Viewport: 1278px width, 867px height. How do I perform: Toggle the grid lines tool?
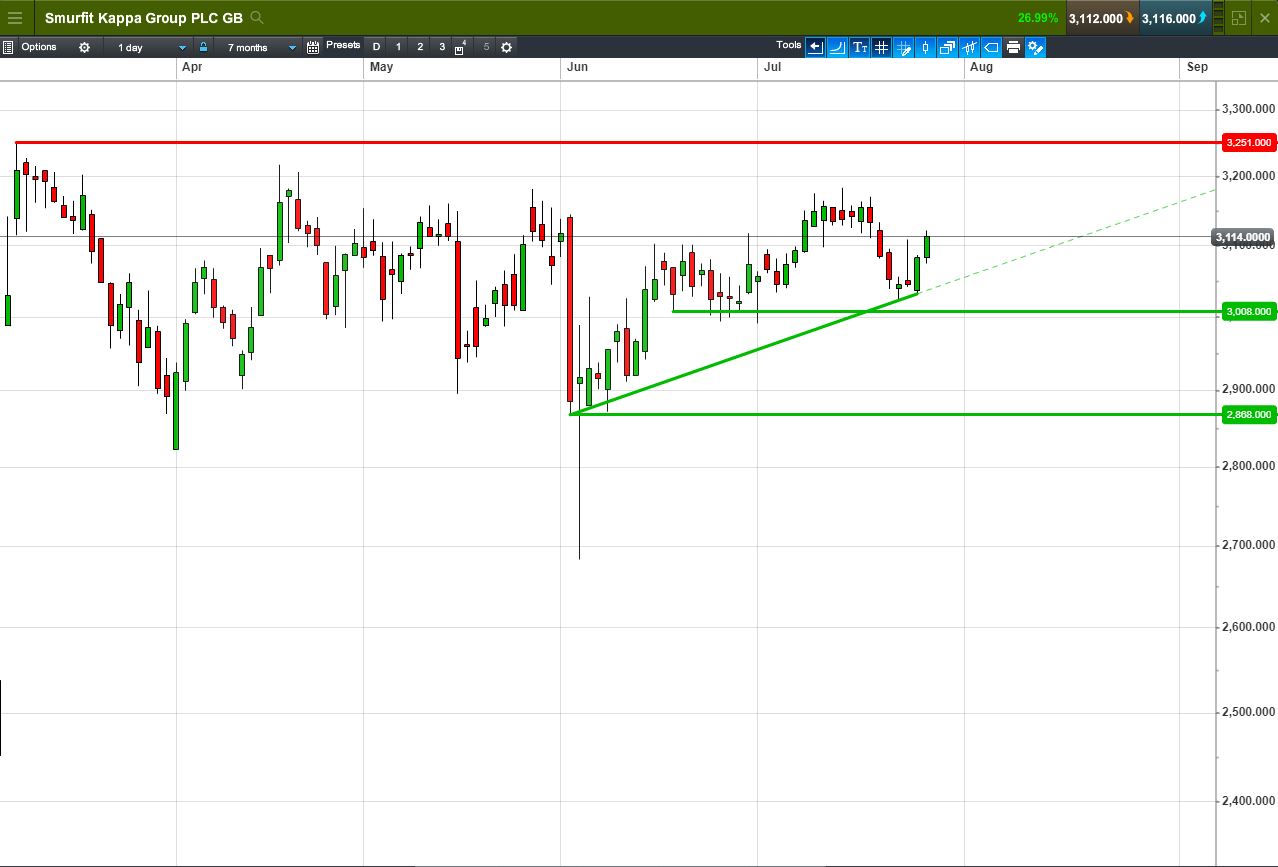(x=881, y=47)
